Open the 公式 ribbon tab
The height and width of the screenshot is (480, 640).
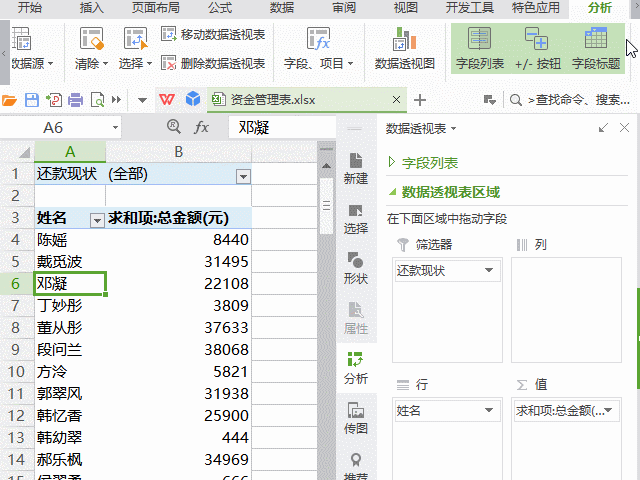220,8
